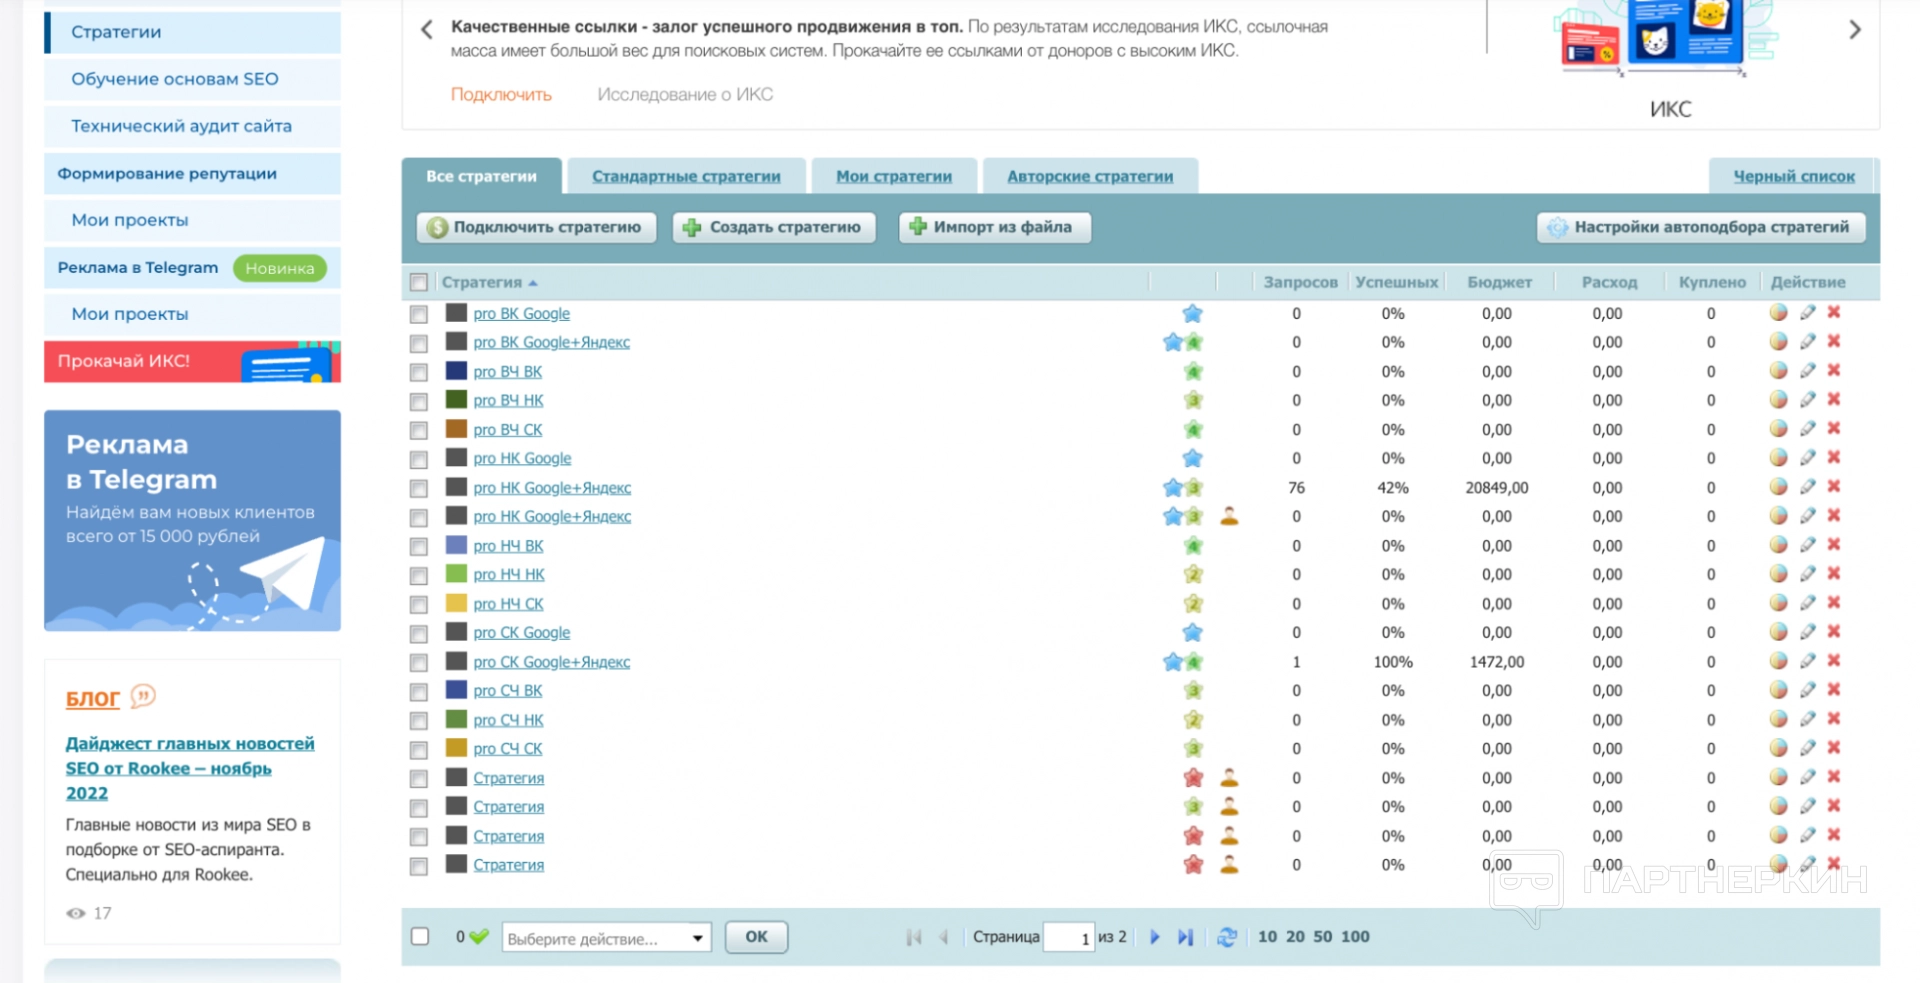Jump to the last page of strategies
The height and width of the screenshot is (983, 1920).
point(1186,937)
